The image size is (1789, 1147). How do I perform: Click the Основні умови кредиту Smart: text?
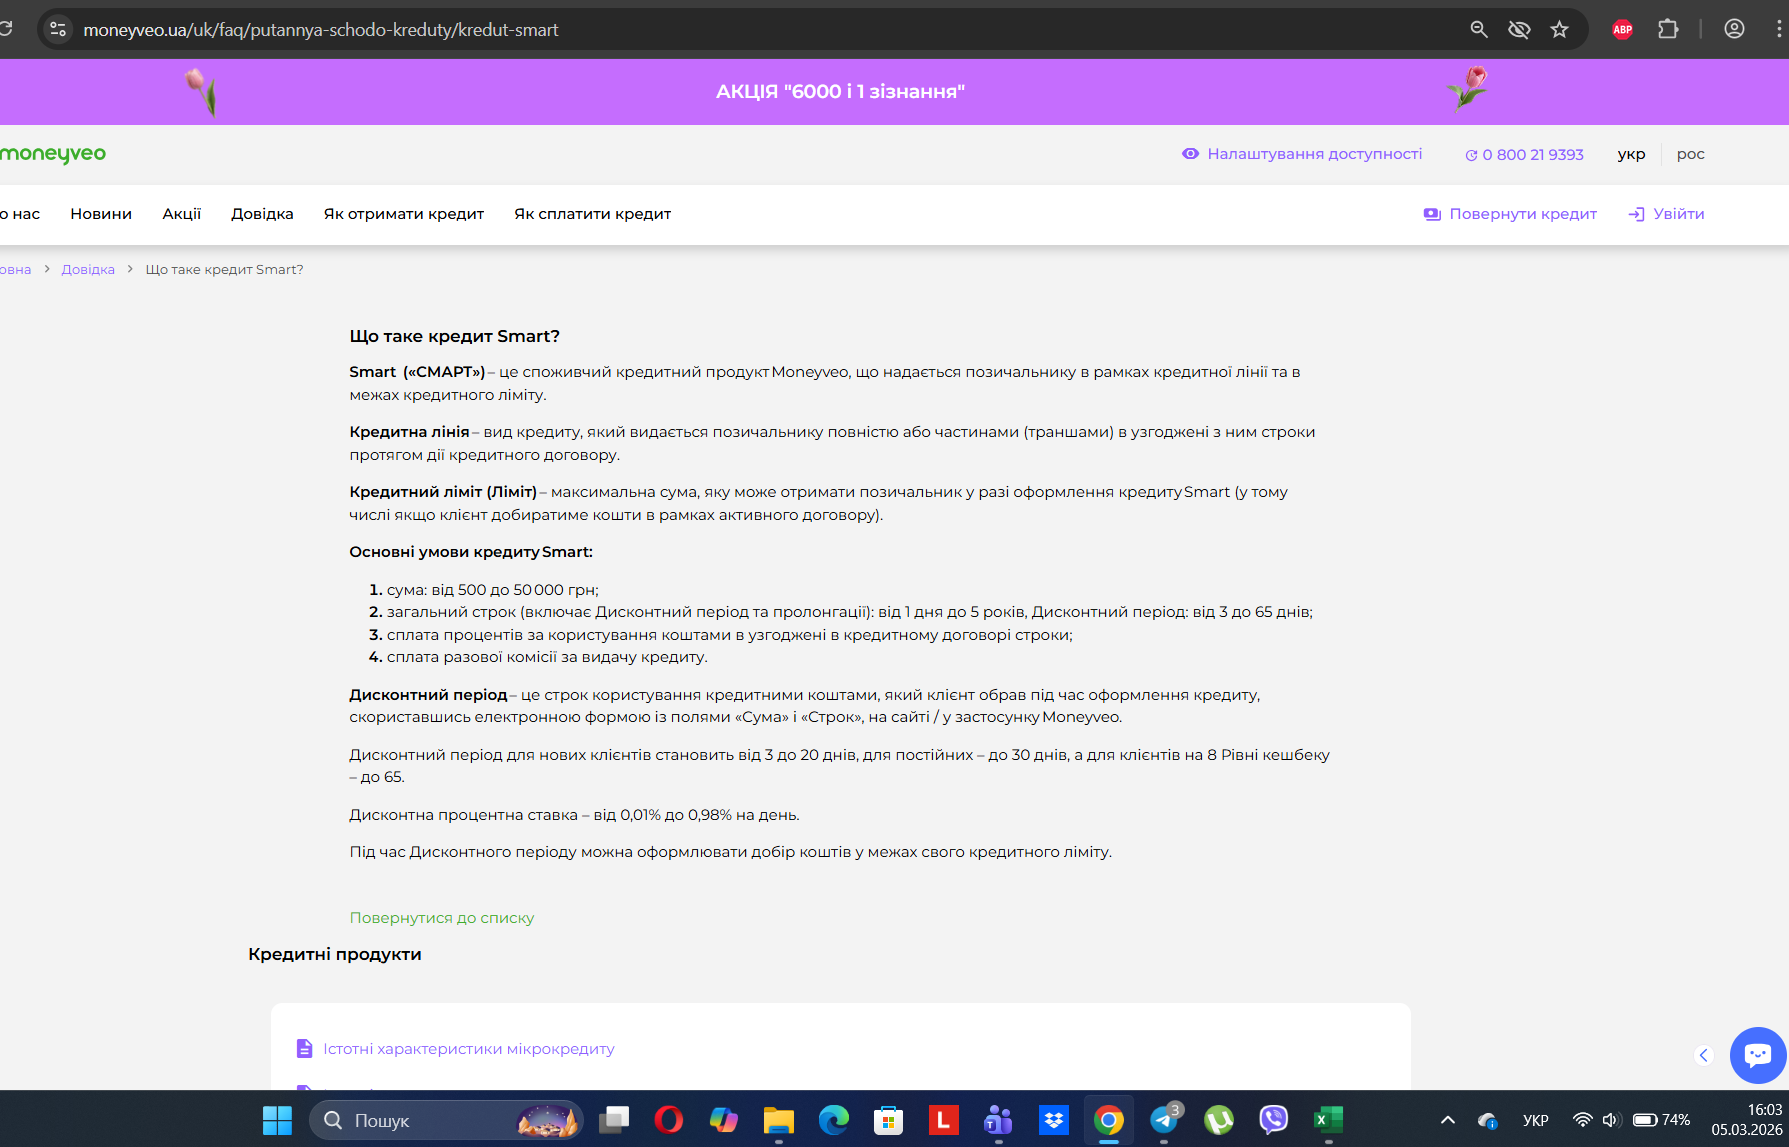click(x=471, y=552)
